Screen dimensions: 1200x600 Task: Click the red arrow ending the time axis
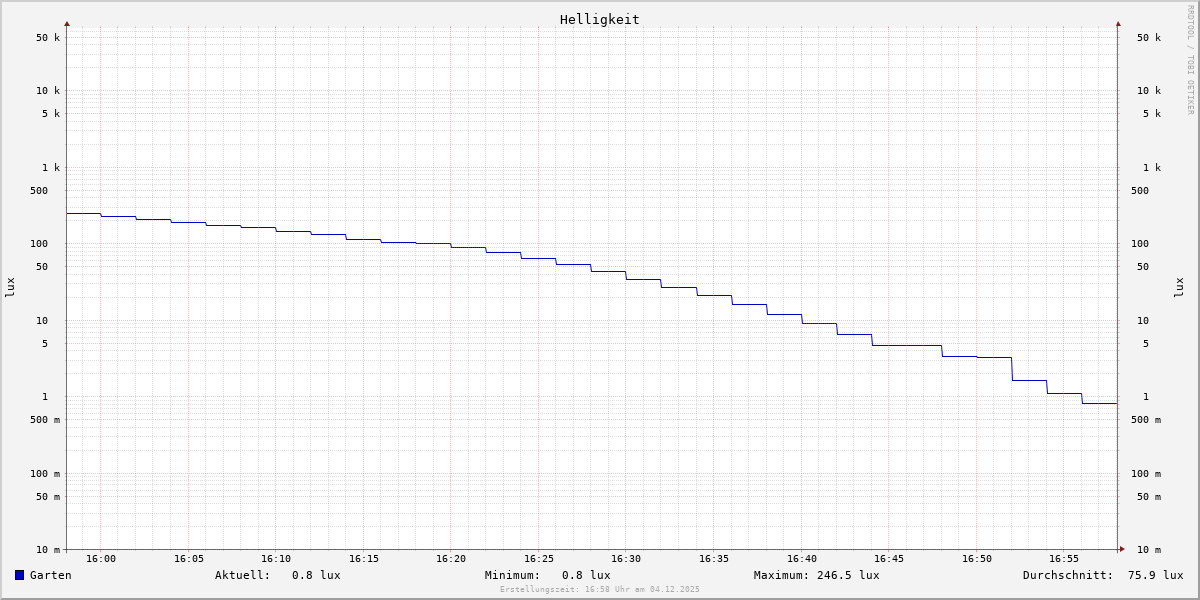[x=1122, y=549]
